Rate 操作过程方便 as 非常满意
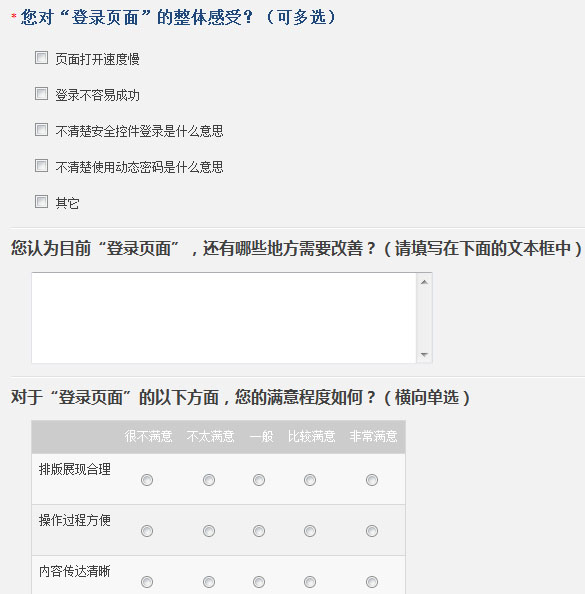The height and width of the screenshot is (594, 585). click(x=372, y=531)
